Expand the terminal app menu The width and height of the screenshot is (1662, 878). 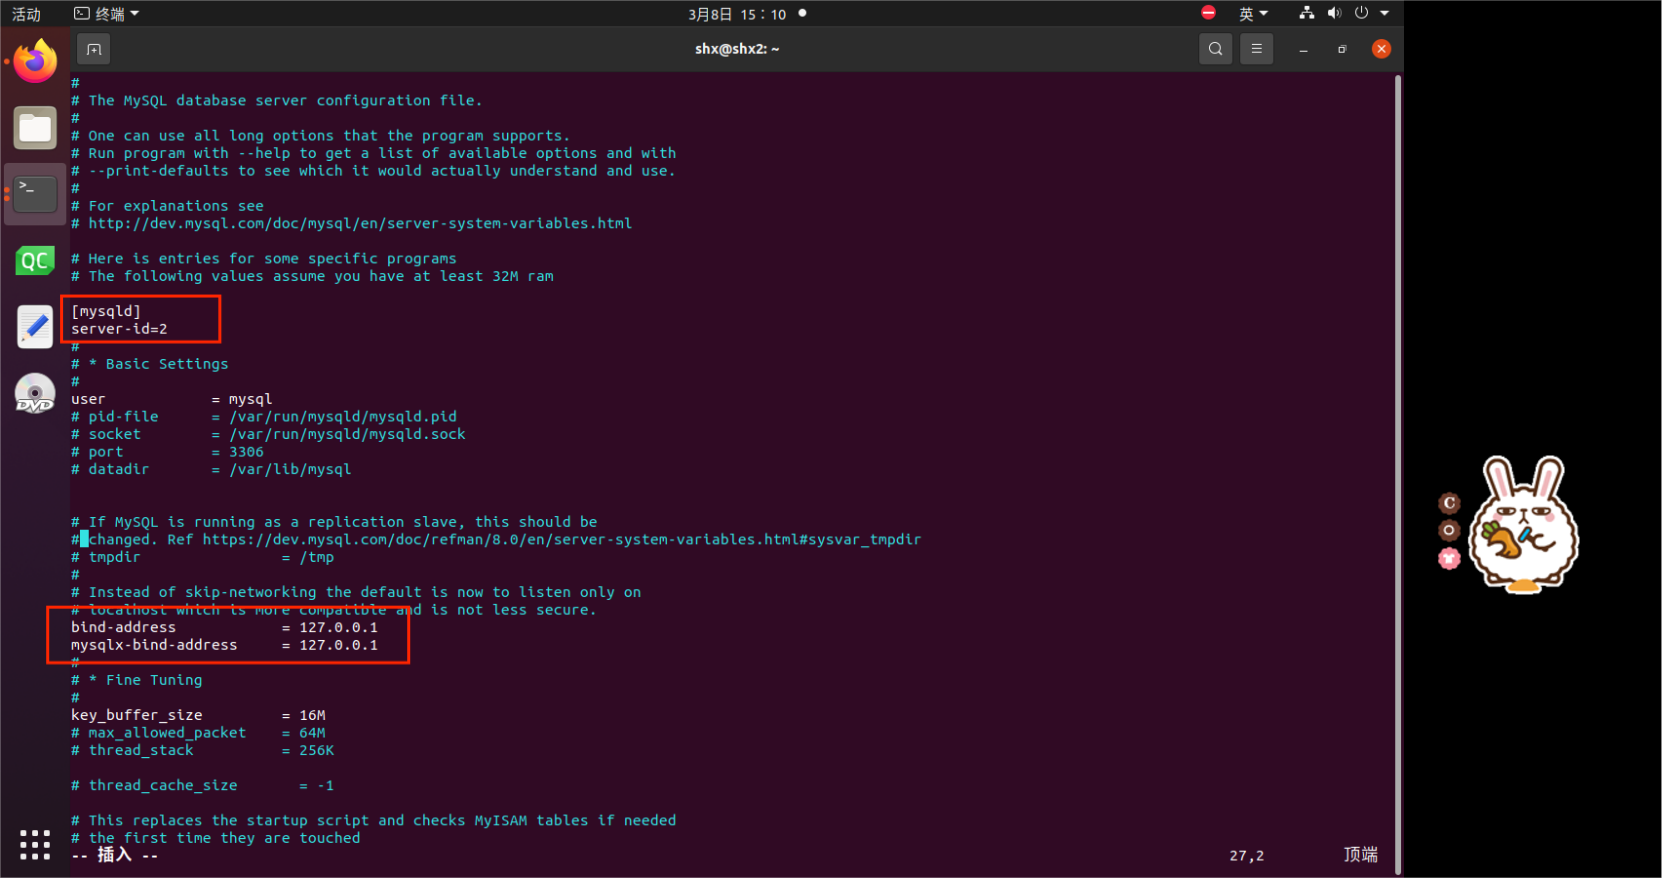107,14
